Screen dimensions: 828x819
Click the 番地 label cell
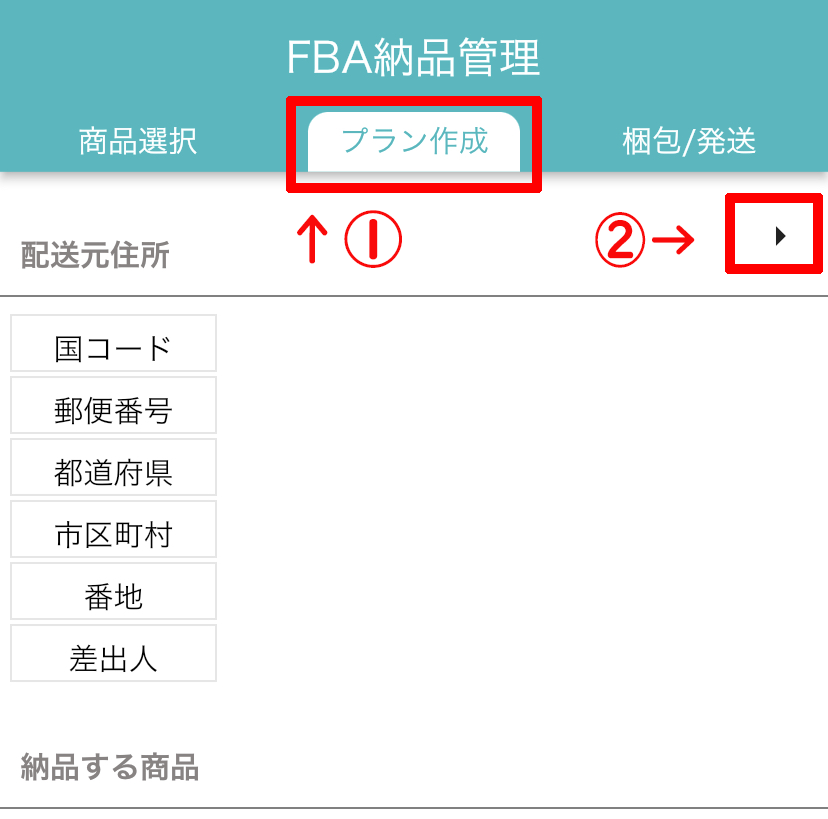point(113,597)
